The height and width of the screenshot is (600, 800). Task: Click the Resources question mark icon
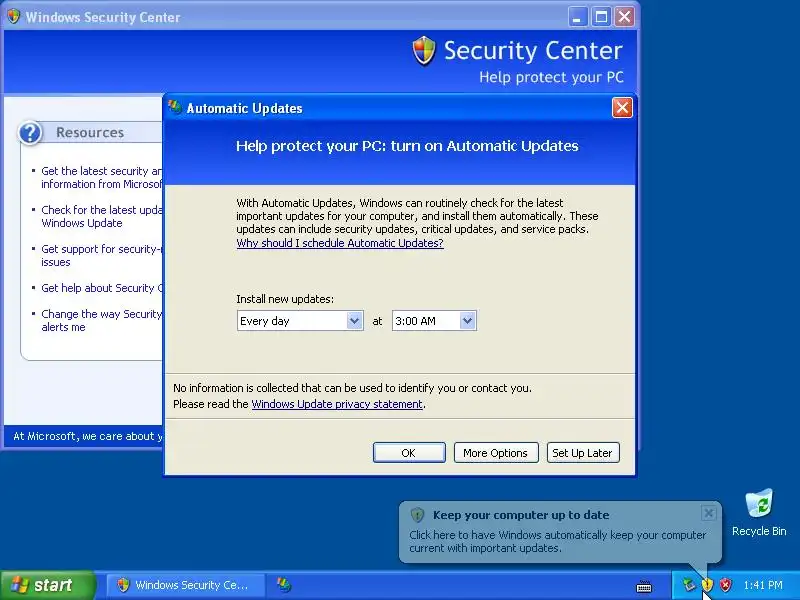30,133
